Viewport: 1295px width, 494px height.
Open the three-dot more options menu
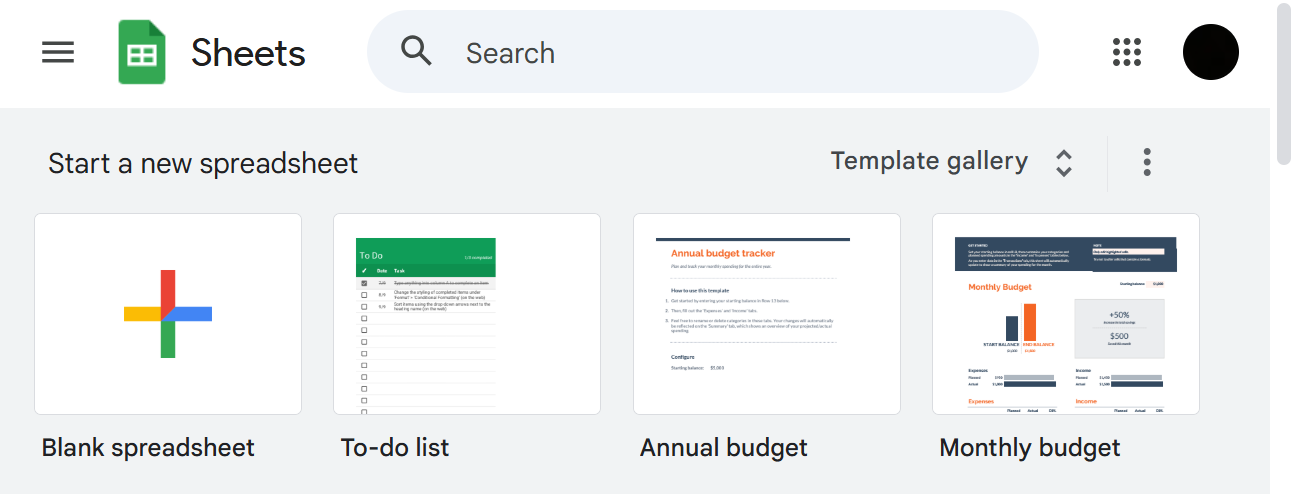pyautogui.click(x=1147, y=162)
